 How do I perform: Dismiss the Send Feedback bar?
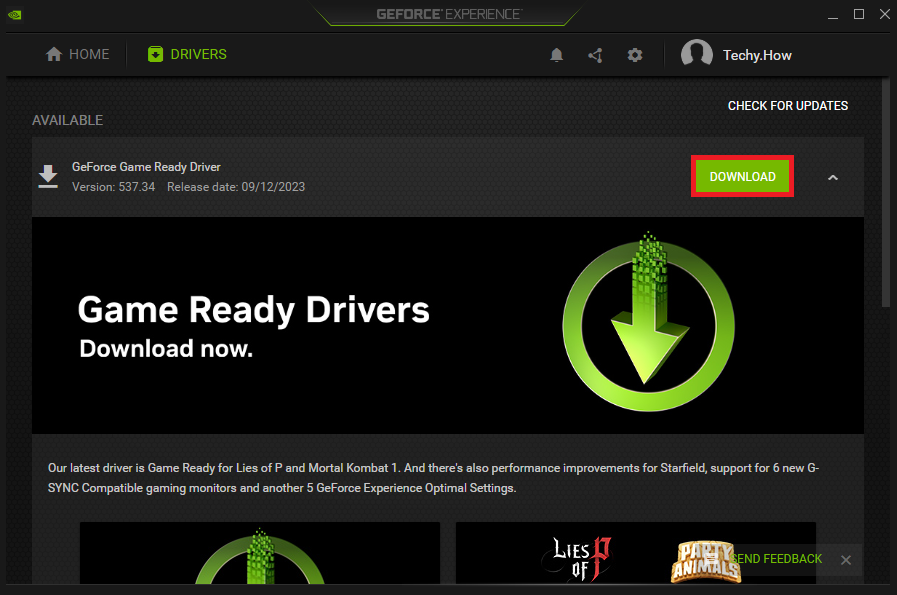(x=846, y=560)
